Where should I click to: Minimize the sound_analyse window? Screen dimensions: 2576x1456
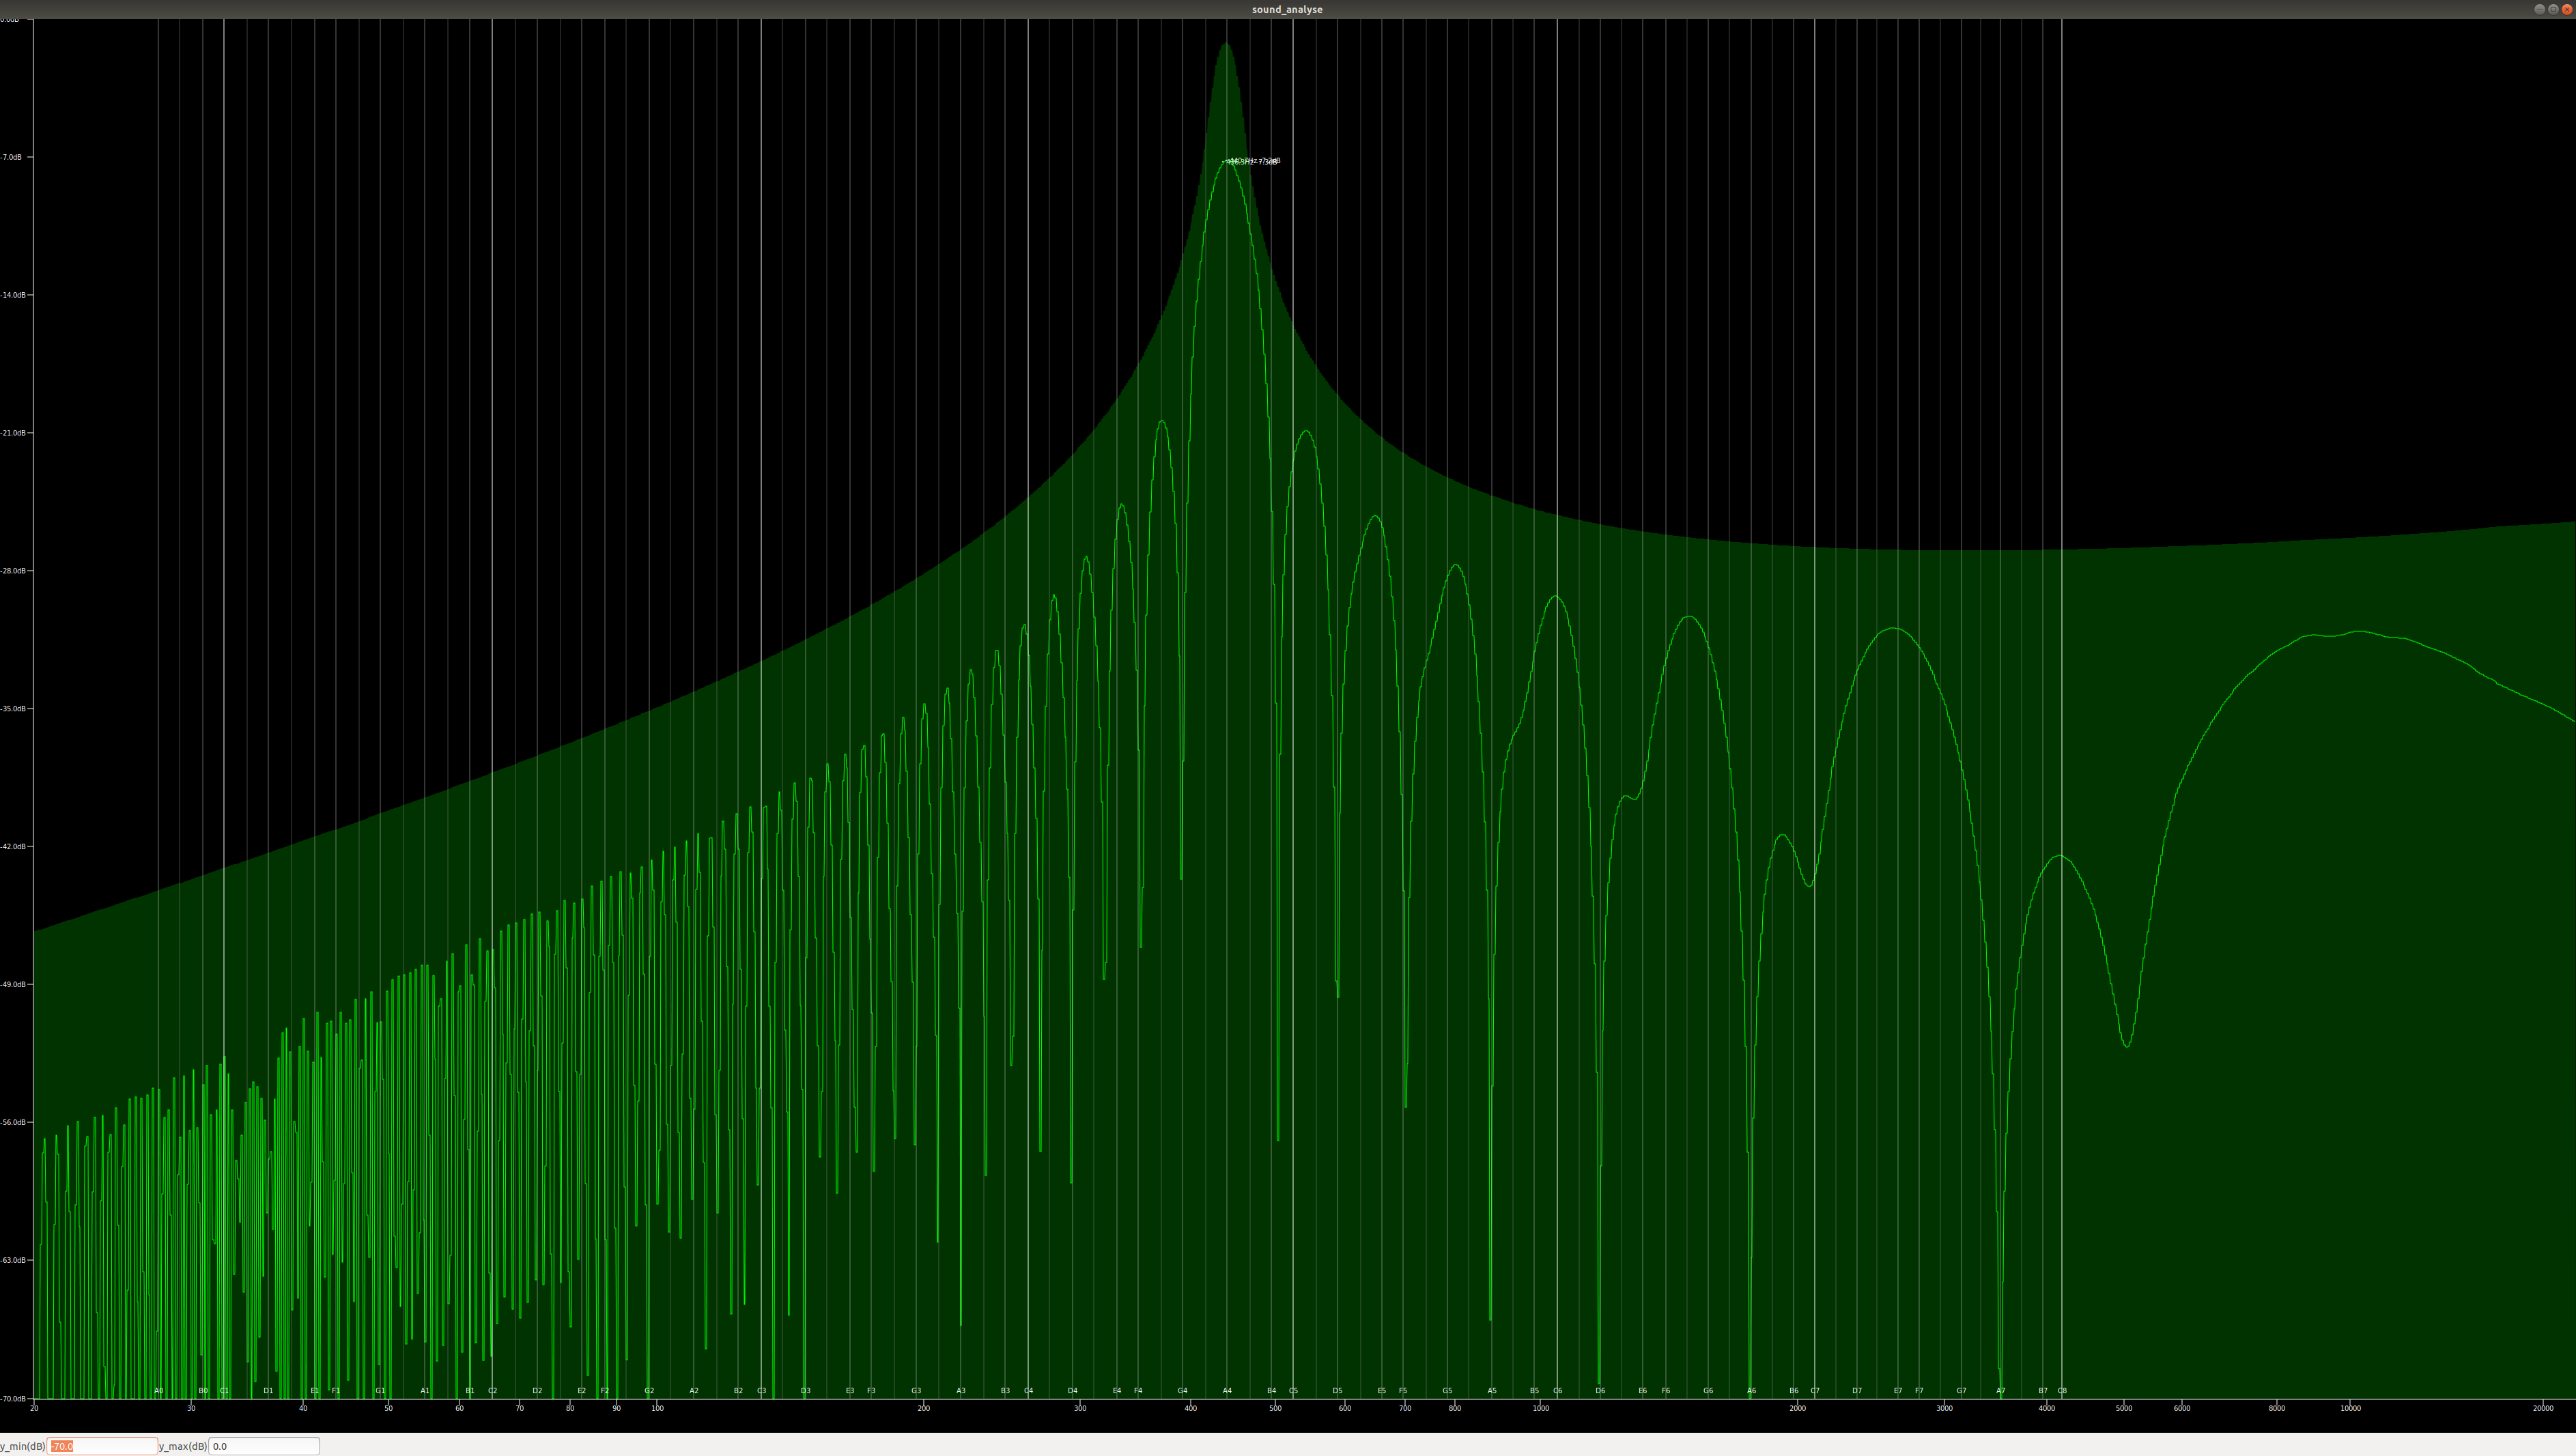[2539, 9]
